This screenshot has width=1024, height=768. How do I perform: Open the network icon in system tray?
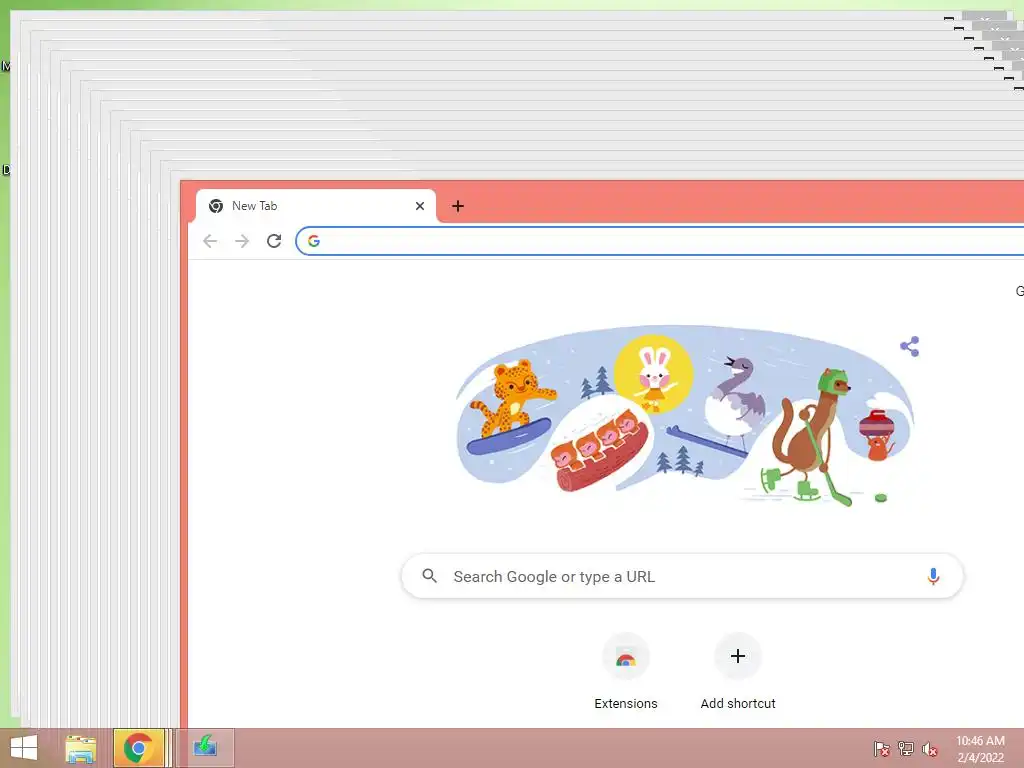(x=906, y=748)
